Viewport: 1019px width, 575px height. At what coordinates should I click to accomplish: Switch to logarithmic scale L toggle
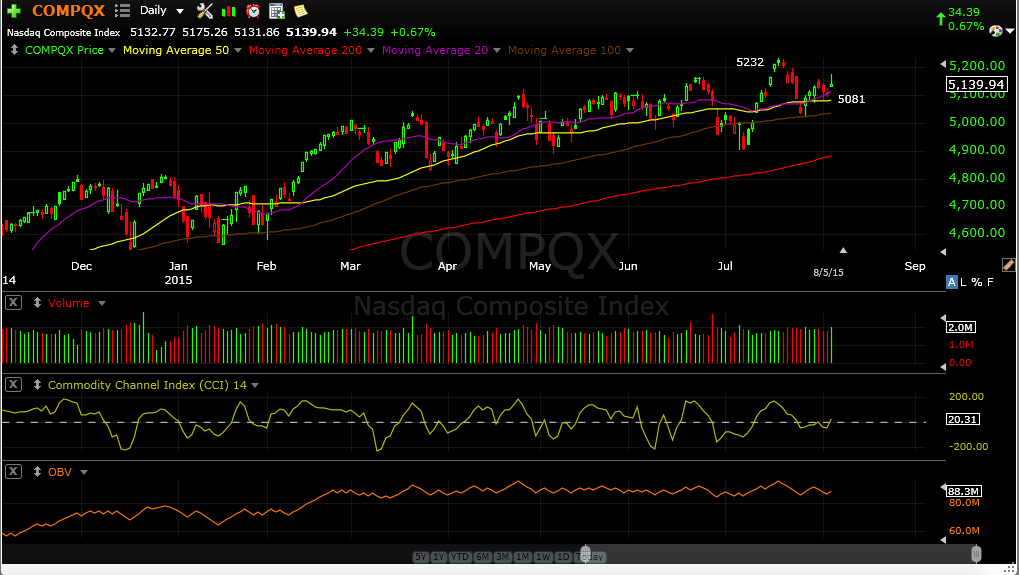964,282
